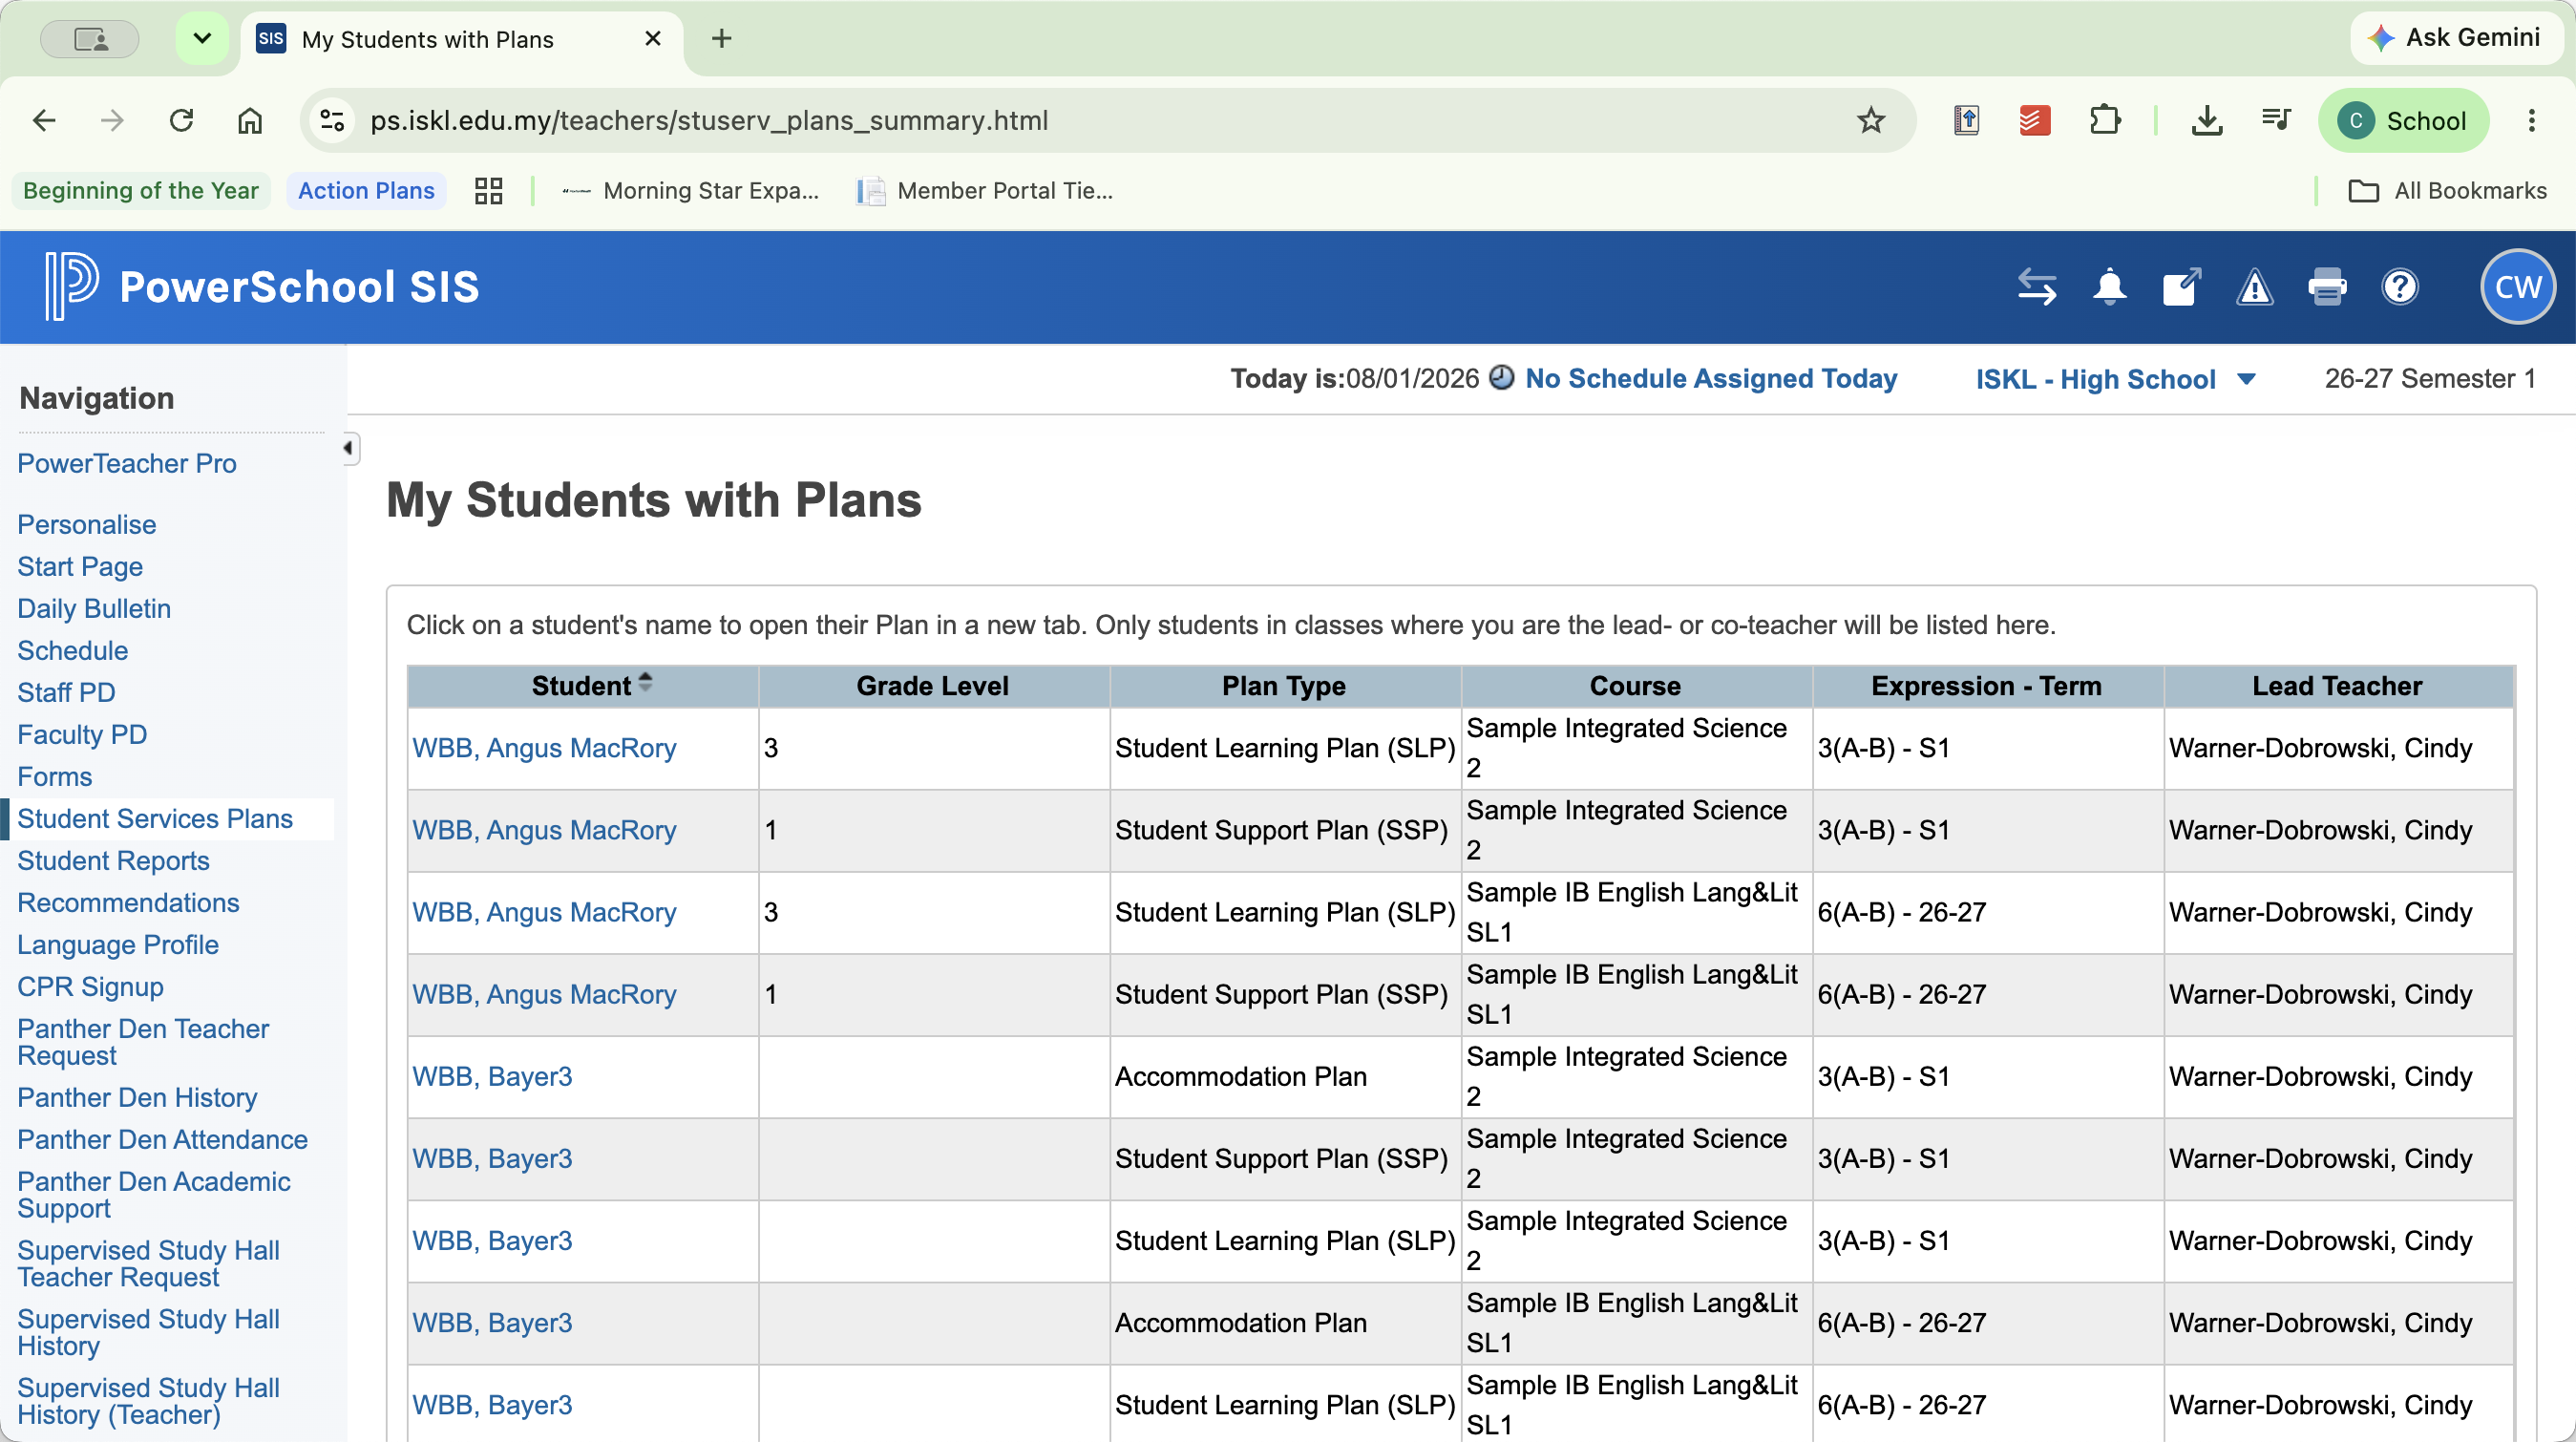Click the clock icon beside today's date
The width and height of the screenshot is (2576, 1442).
click(1501, 378)
